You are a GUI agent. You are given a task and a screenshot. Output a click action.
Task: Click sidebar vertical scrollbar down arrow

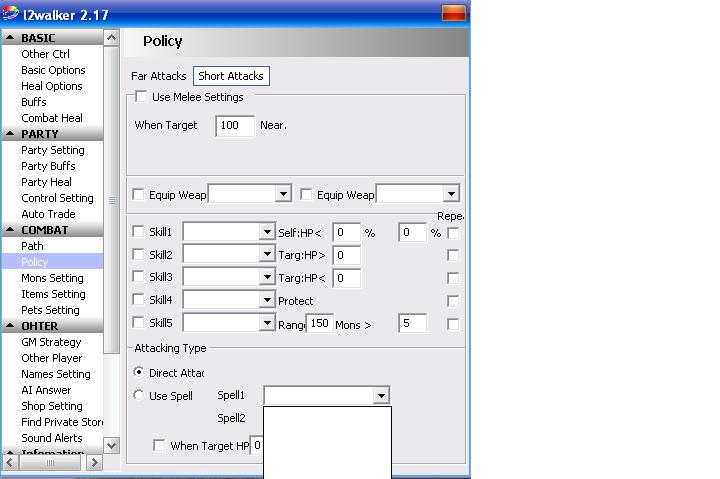pyautogui.click(x=111, y=445)
